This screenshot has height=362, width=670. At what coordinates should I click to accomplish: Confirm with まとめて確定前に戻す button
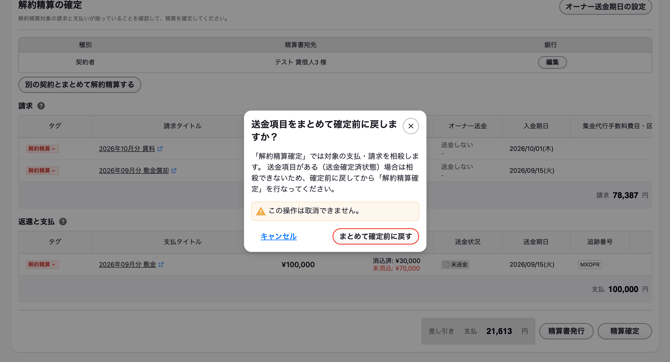(376, 236)
